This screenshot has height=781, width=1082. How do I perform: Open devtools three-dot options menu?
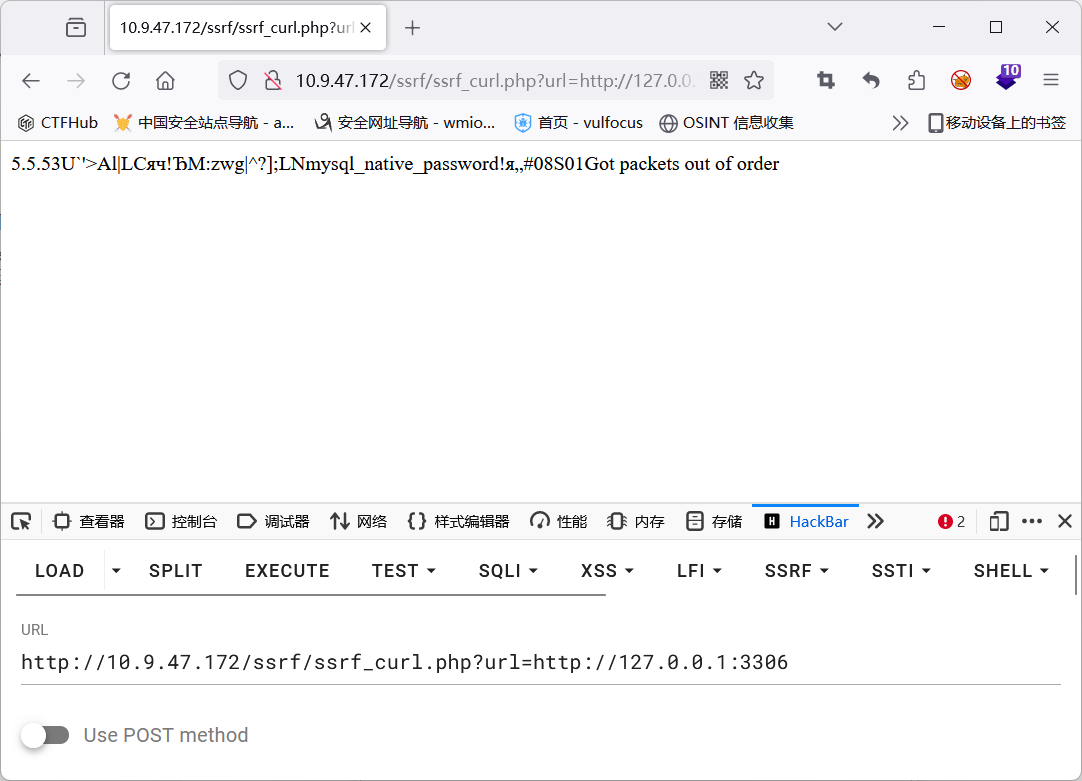click(1032, 522)
